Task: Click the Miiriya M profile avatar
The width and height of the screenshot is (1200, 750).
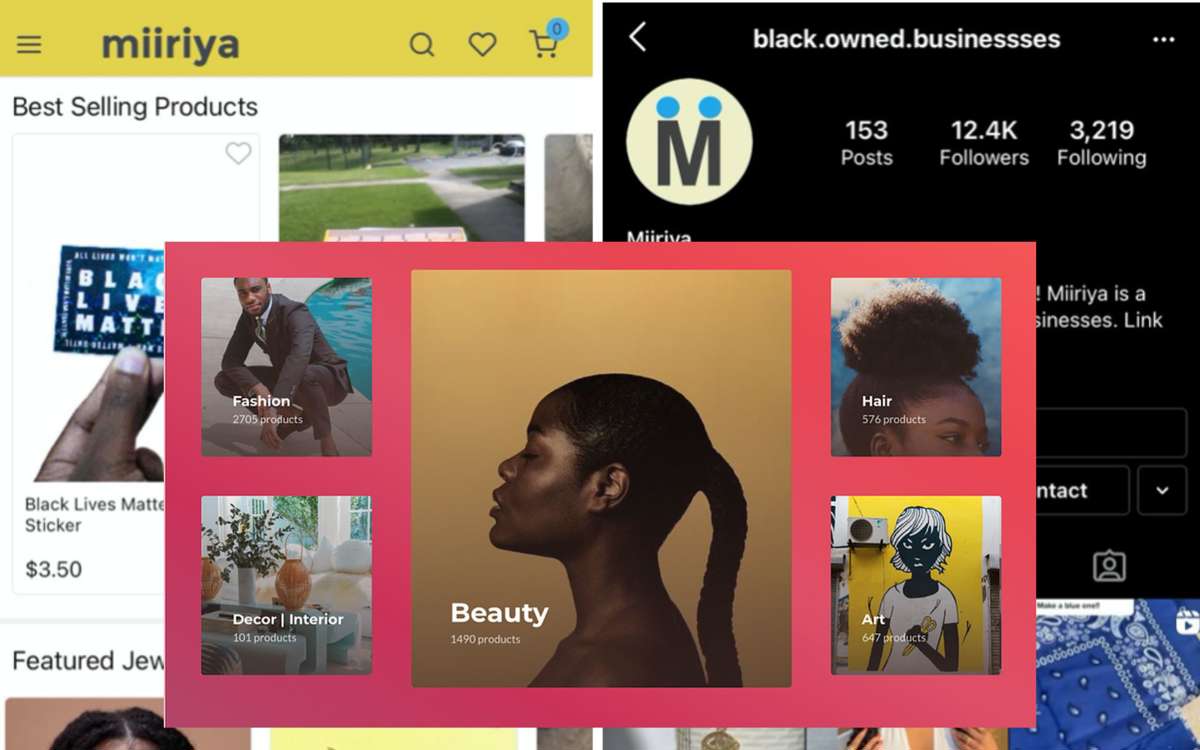Action: coord(689,141)
